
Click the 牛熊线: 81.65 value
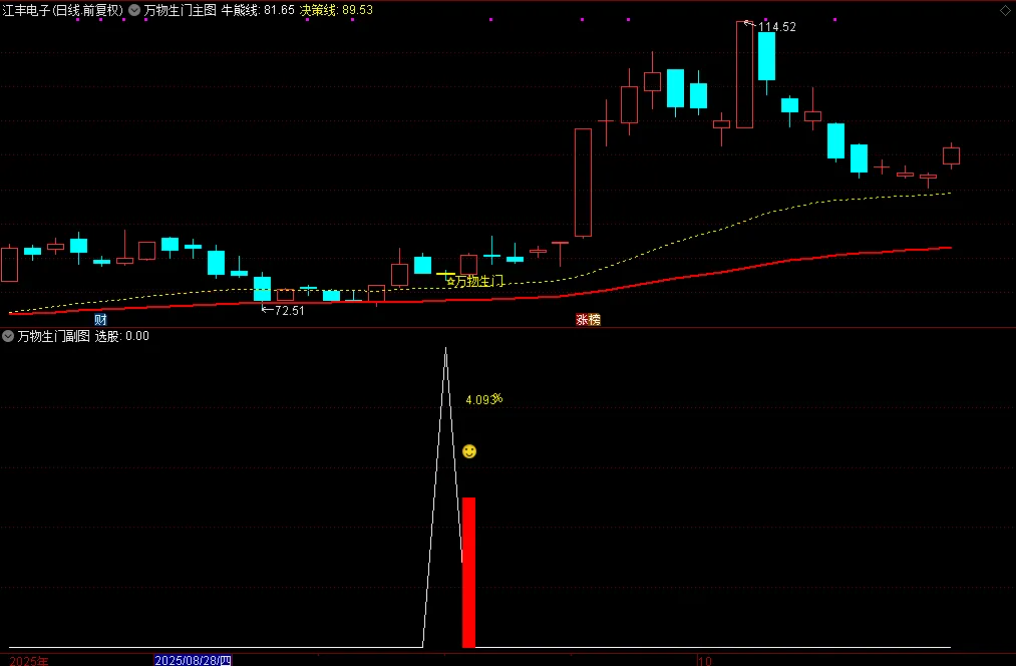258,10
